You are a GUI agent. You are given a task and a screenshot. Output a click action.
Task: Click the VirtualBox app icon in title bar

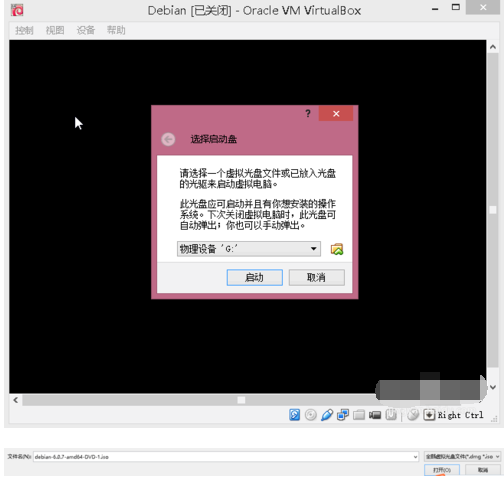(x=17, y=10)
